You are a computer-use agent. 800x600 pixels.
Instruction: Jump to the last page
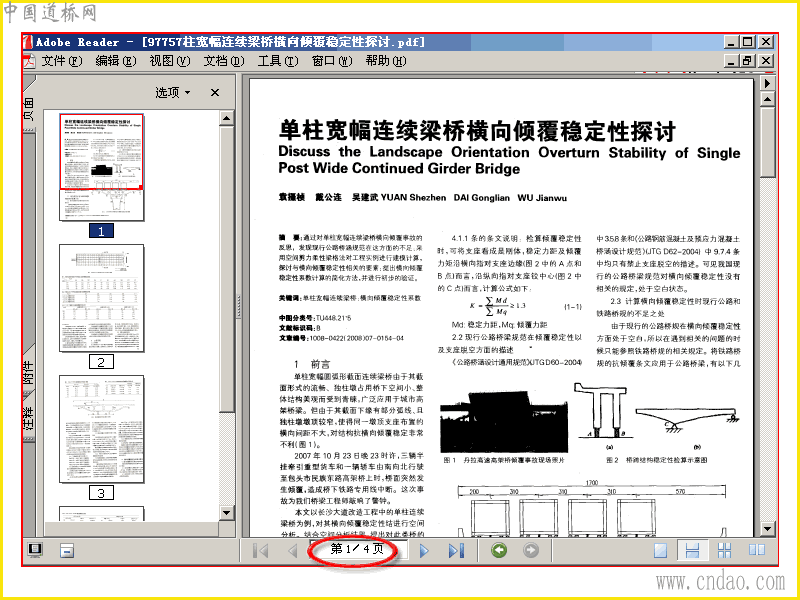pyautogui.click(x=456, y=551)
